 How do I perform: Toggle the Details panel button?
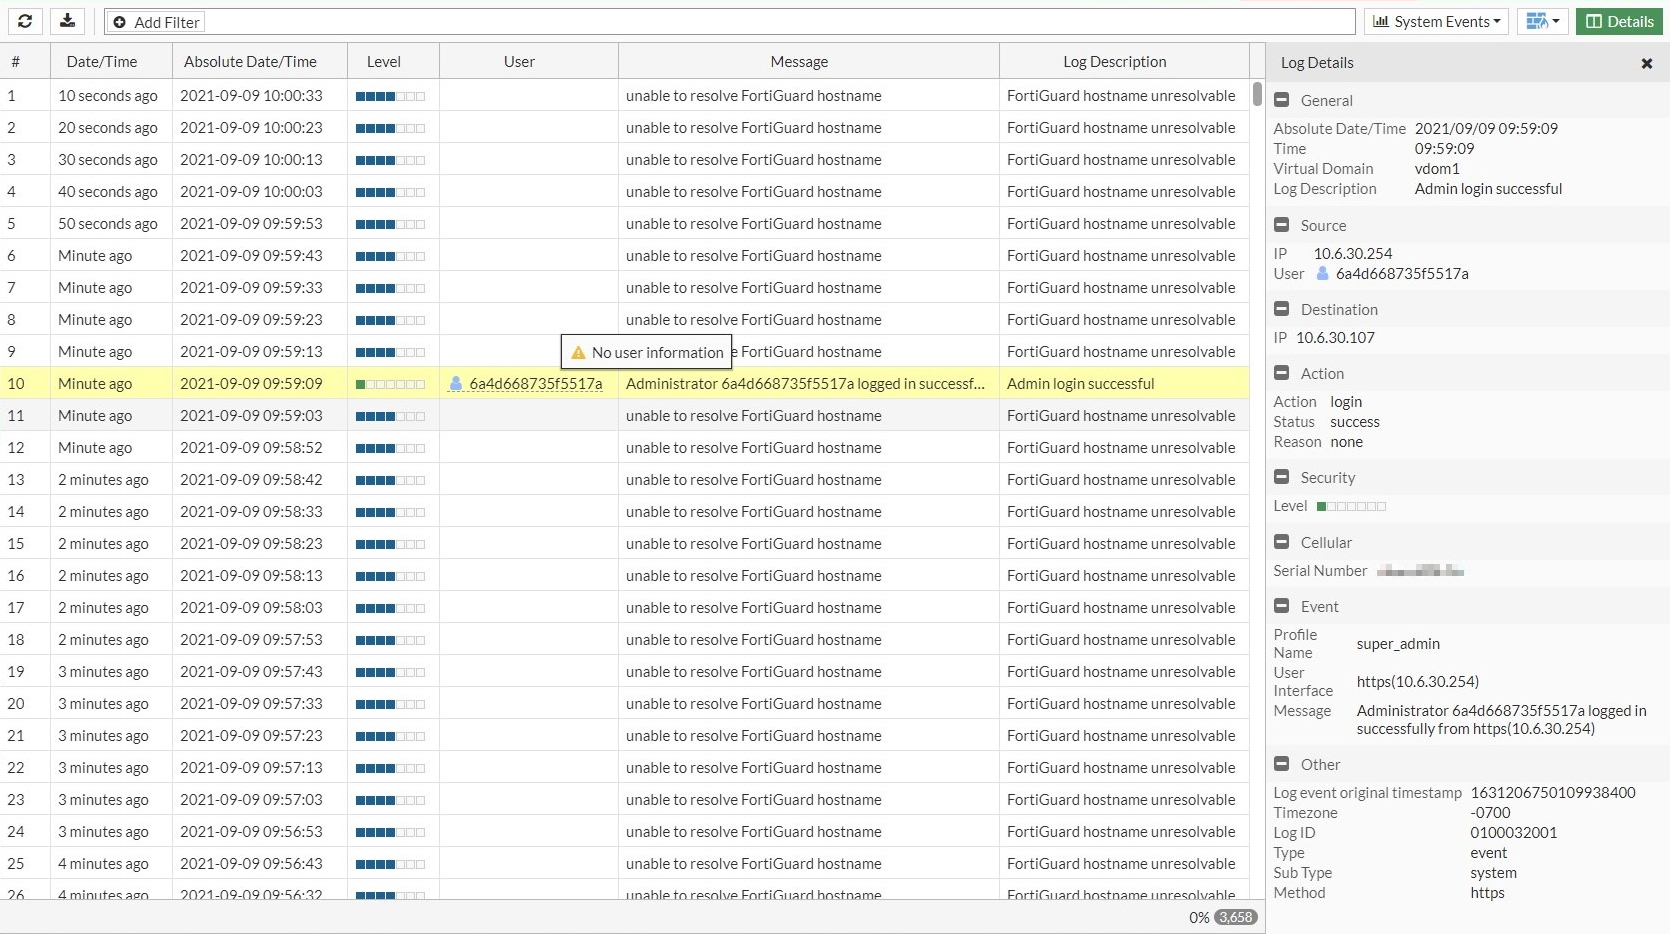[1619, 21]
